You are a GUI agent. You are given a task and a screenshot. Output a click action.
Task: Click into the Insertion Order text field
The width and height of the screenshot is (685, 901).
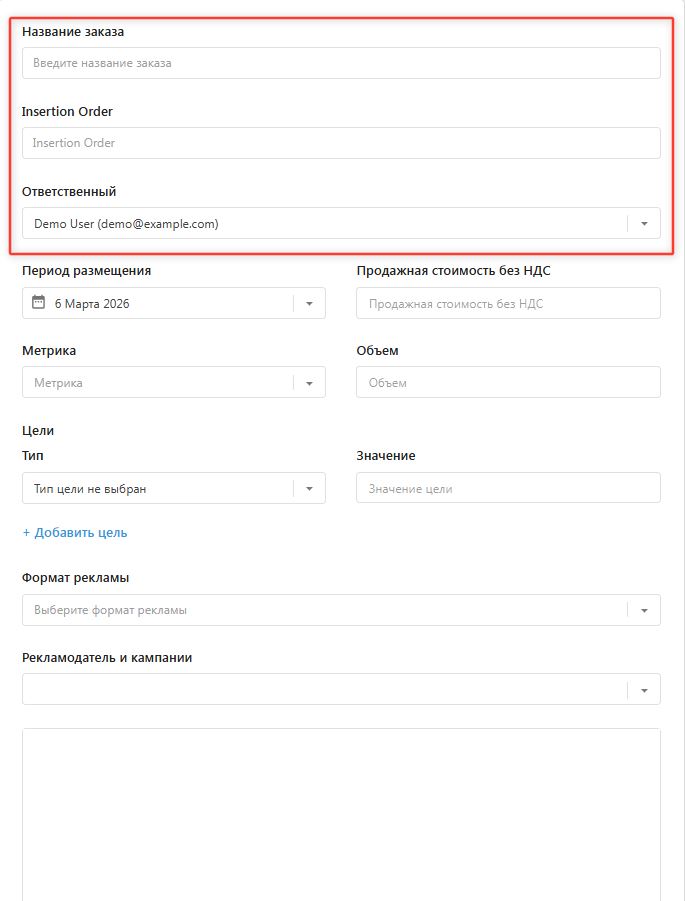tap(341, 143)
